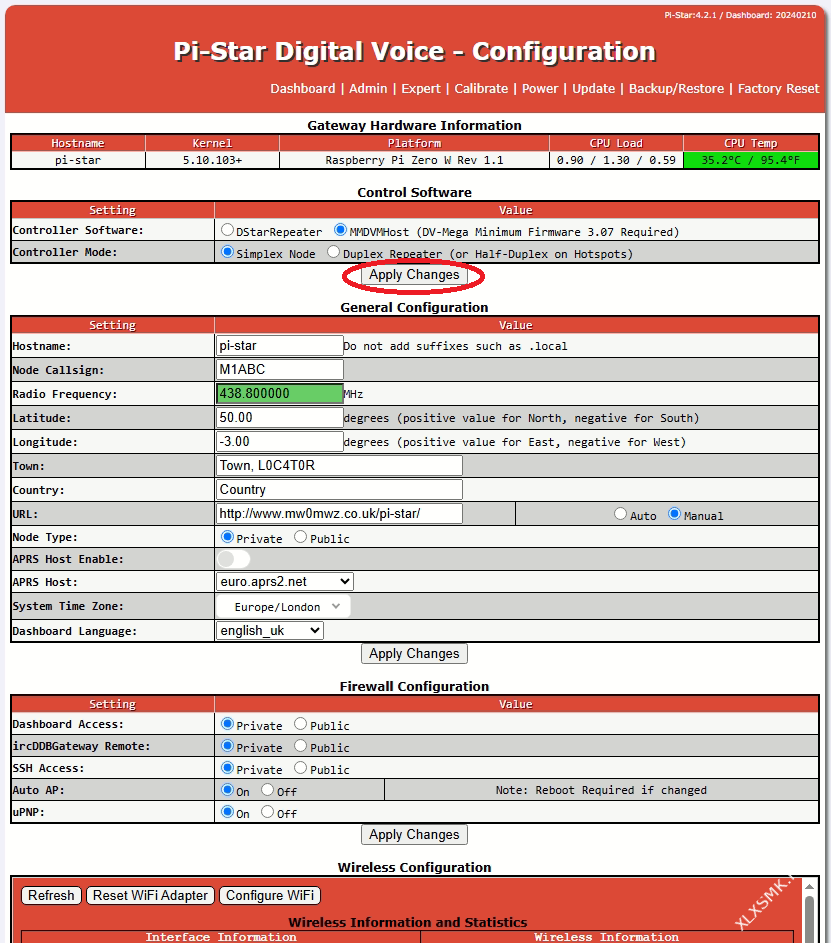
Task: Turn Auto AP On
Action: tap(227, 790)
